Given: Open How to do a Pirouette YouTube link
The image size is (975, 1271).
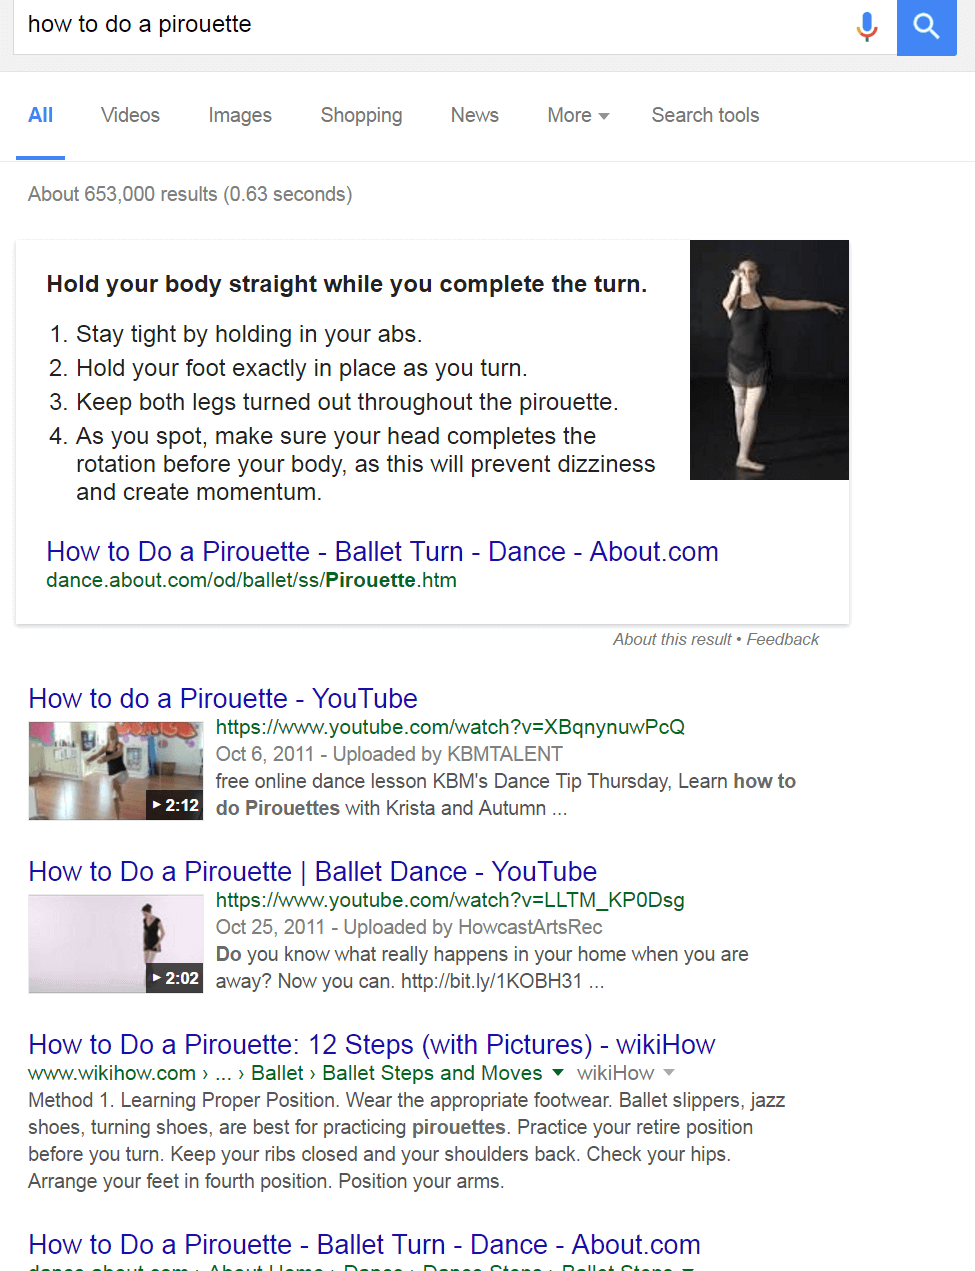Looking at the screenshot, I should pos(223,698).
